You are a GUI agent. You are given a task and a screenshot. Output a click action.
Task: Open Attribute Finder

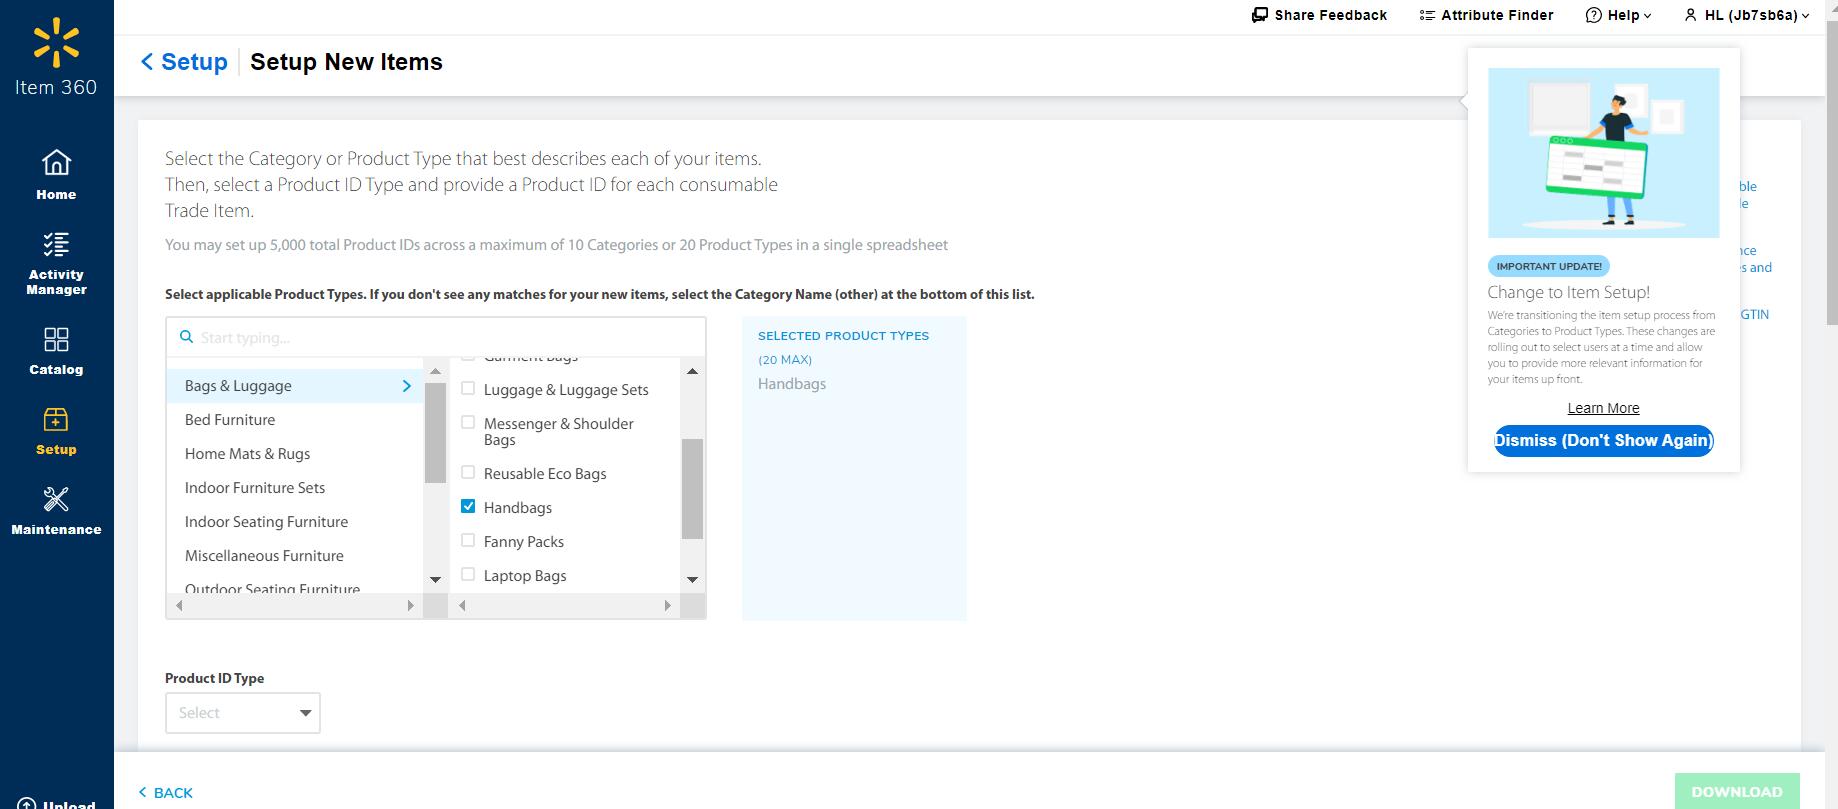pyautogui.click(x=1486, y=15)
